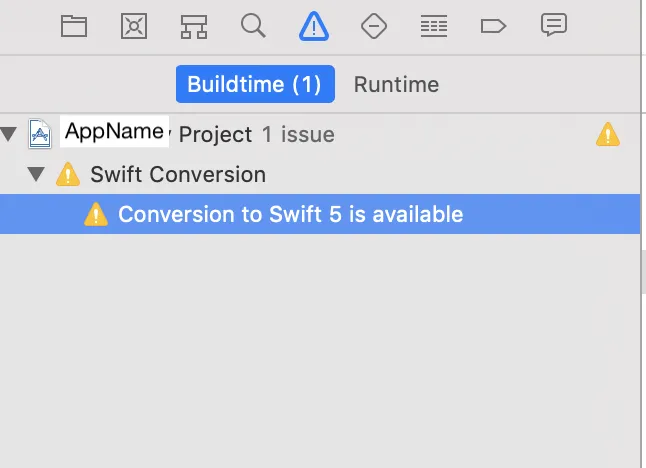The image size is (646, 468).
Task: Open the Breakpoint navigator
Action: coord(494,26)
